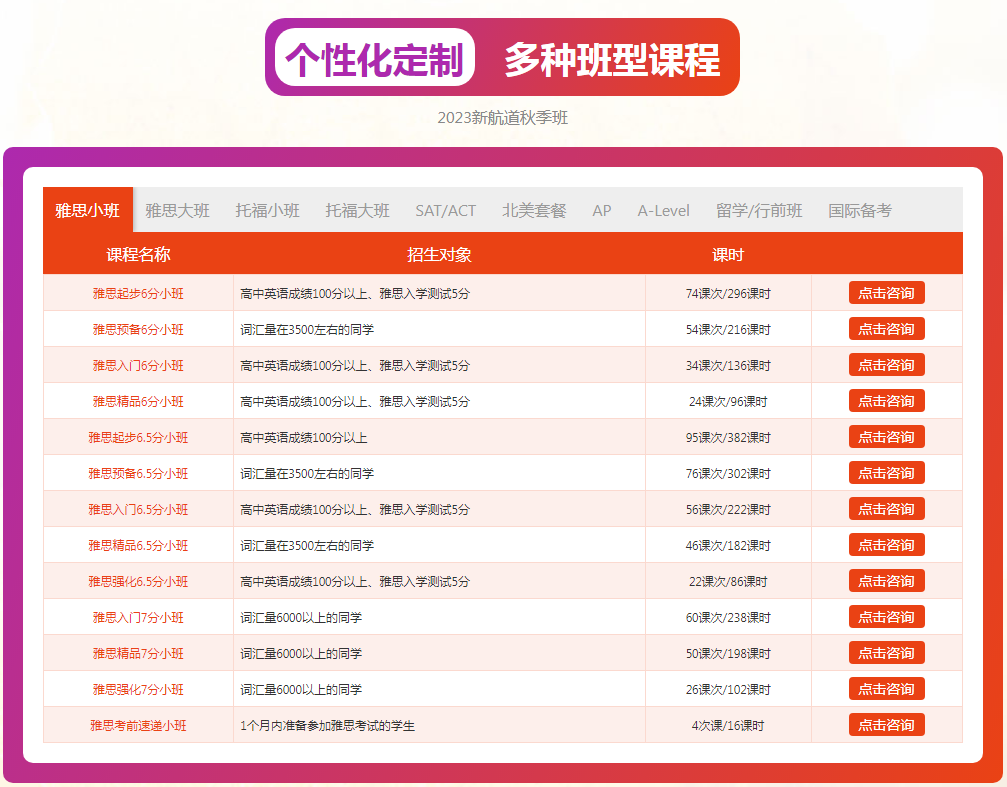The image size is (1007, 787).
Task: Select the 22课次/86课时 cell
Action: (728, 581)
